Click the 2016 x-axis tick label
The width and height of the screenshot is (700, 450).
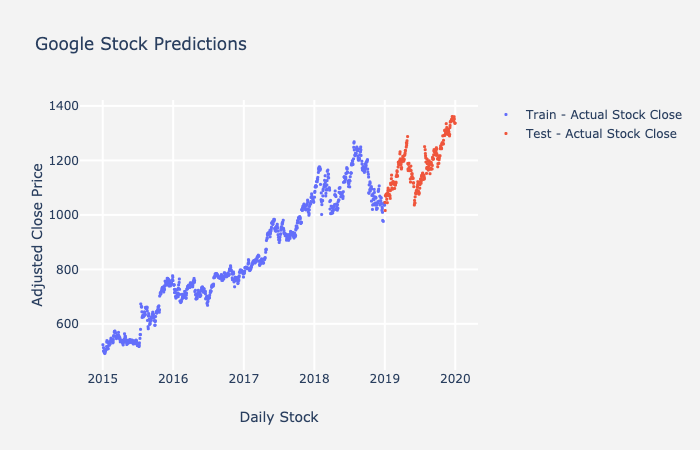(x=173, y=378)
